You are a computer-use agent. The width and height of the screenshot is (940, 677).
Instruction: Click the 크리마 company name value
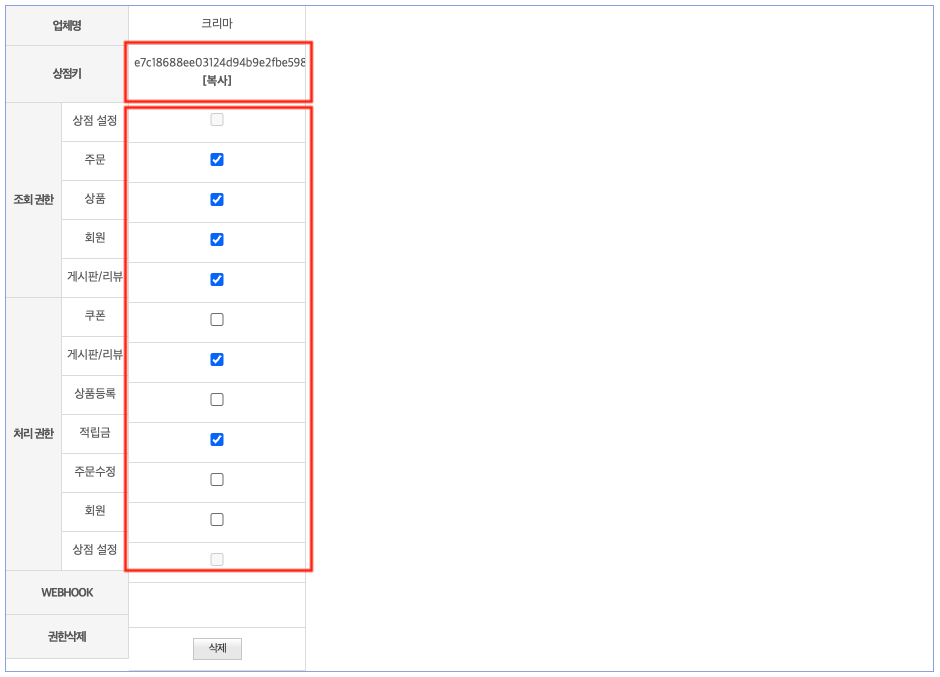click(217, 24)
